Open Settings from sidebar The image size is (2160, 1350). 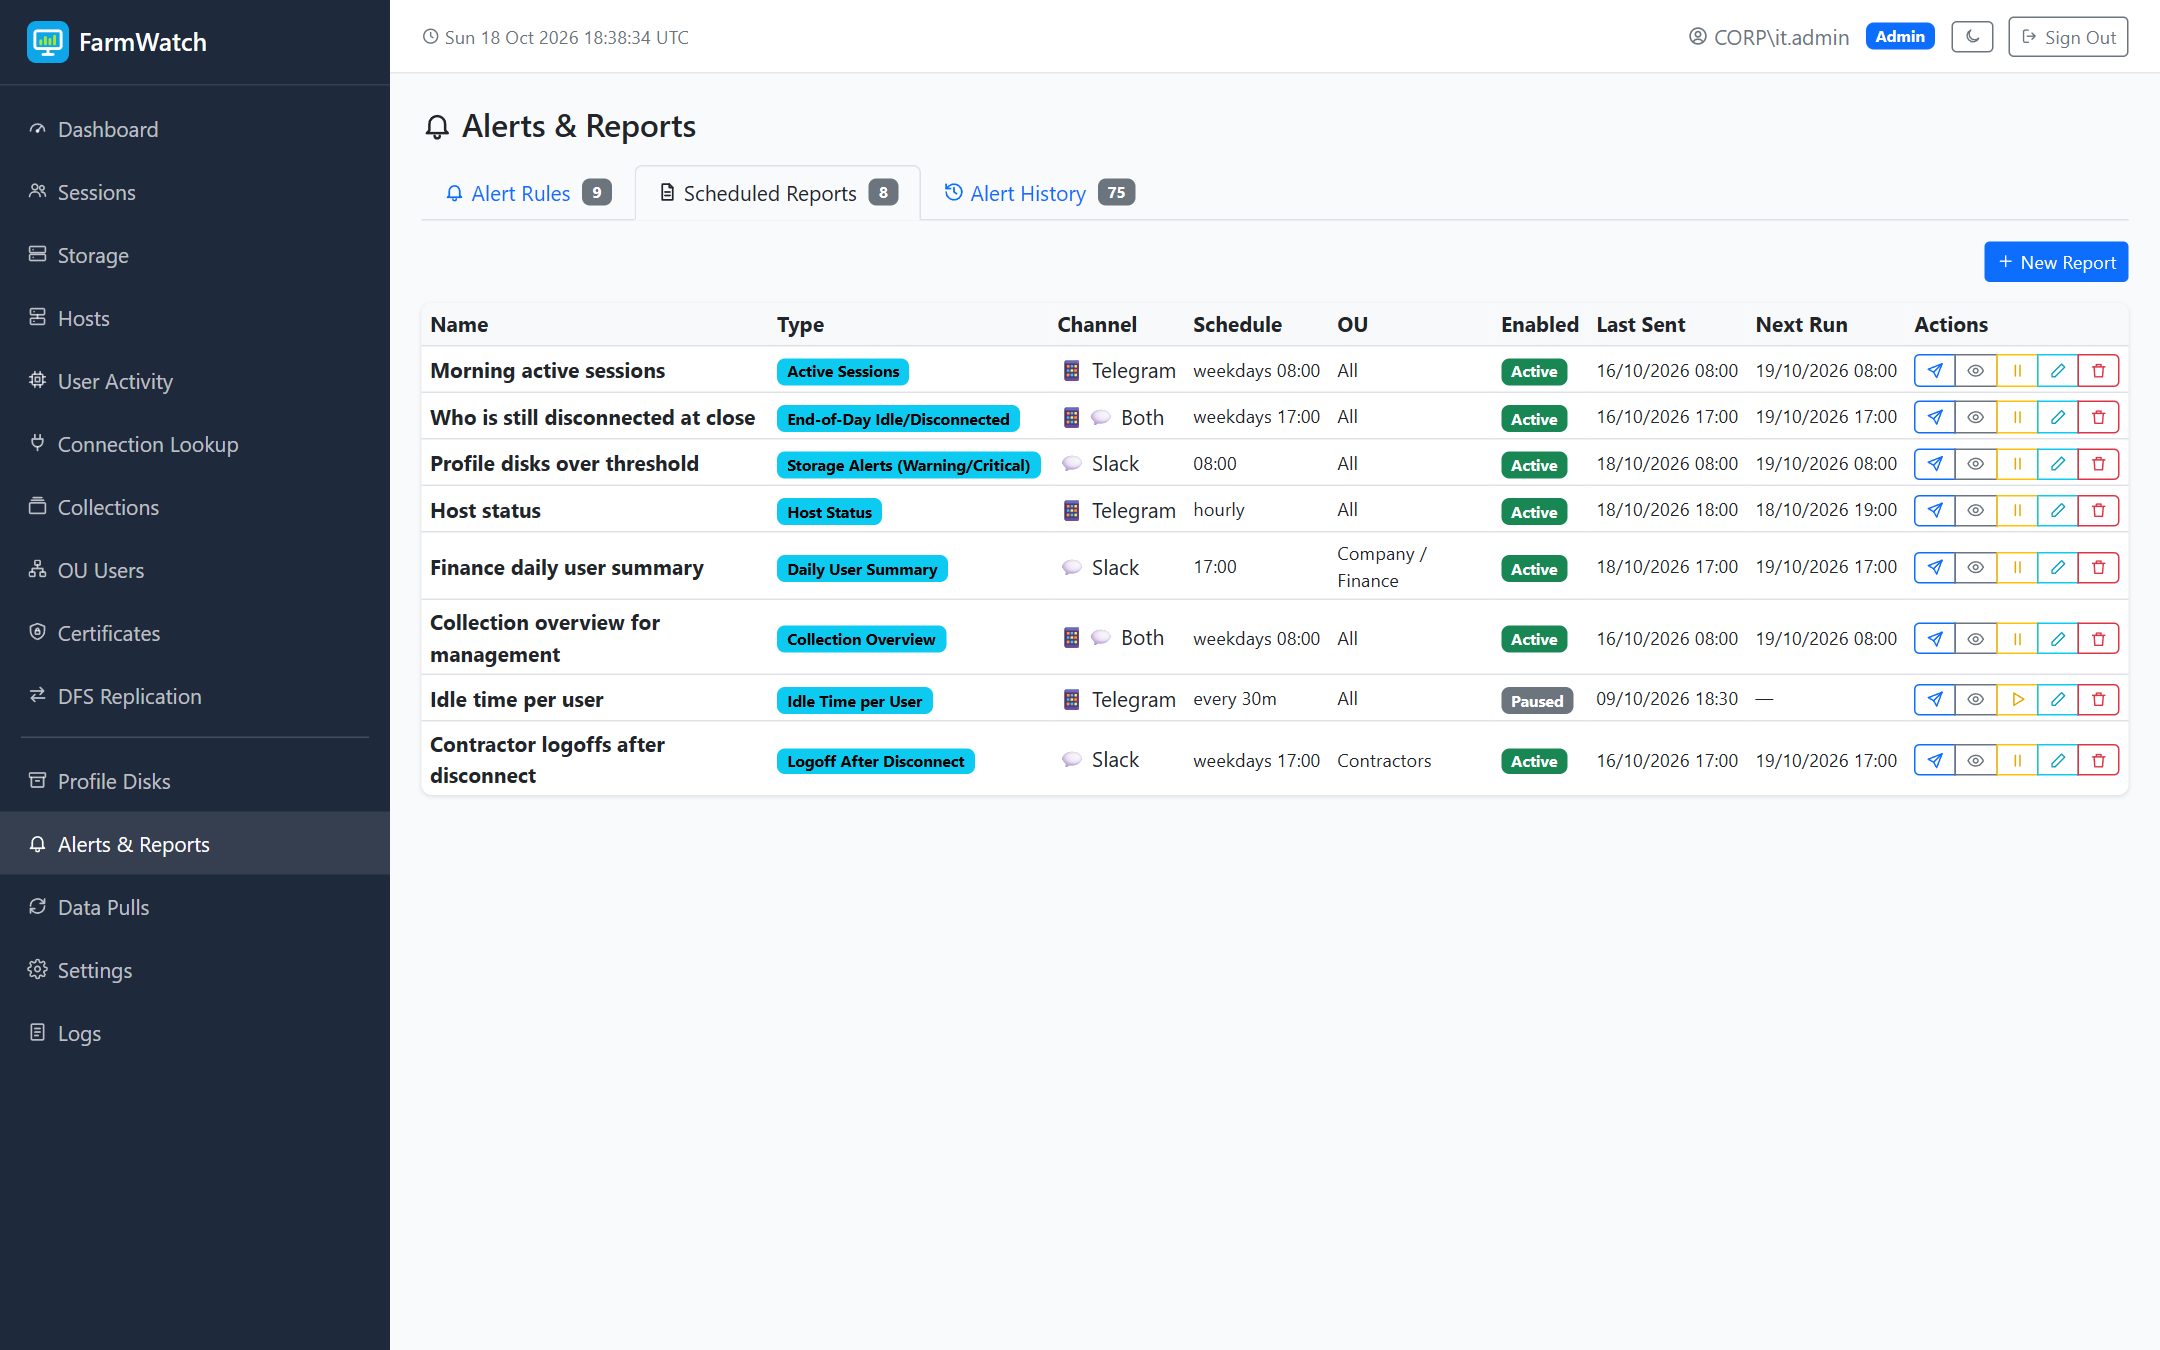[x=195, y=970]
